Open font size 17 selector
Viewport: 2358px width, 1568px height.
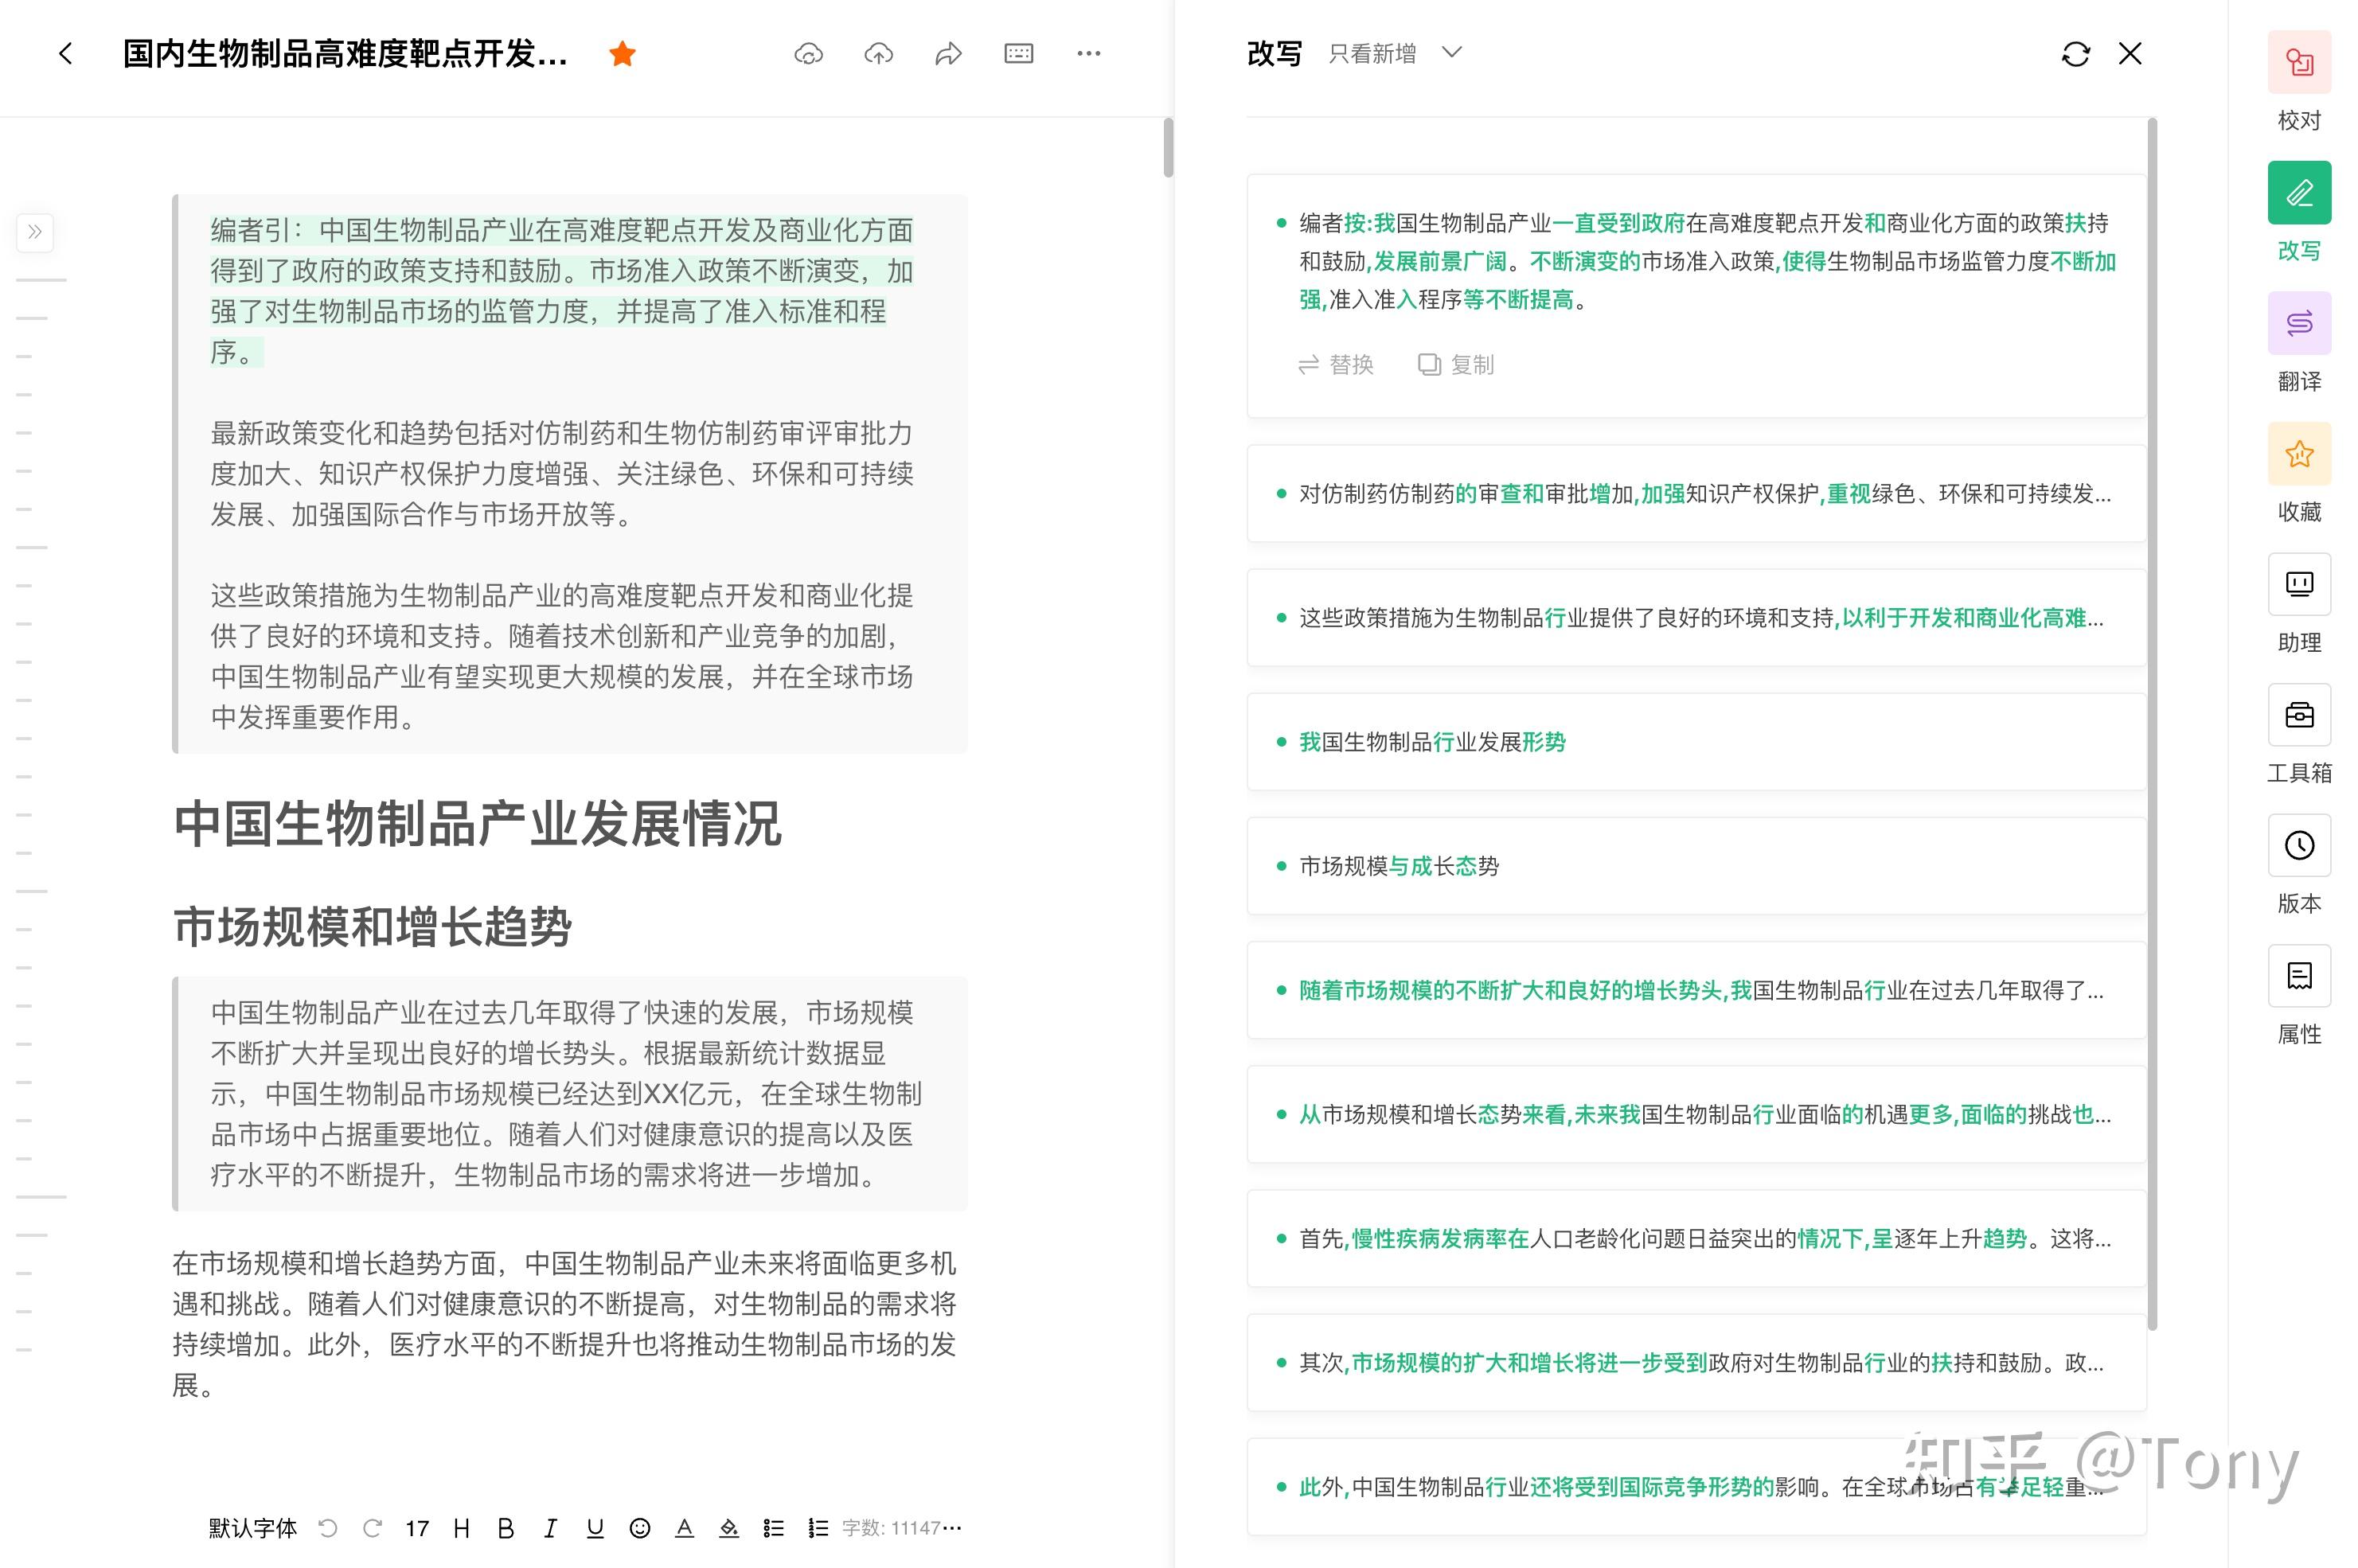pos(417,1528)
